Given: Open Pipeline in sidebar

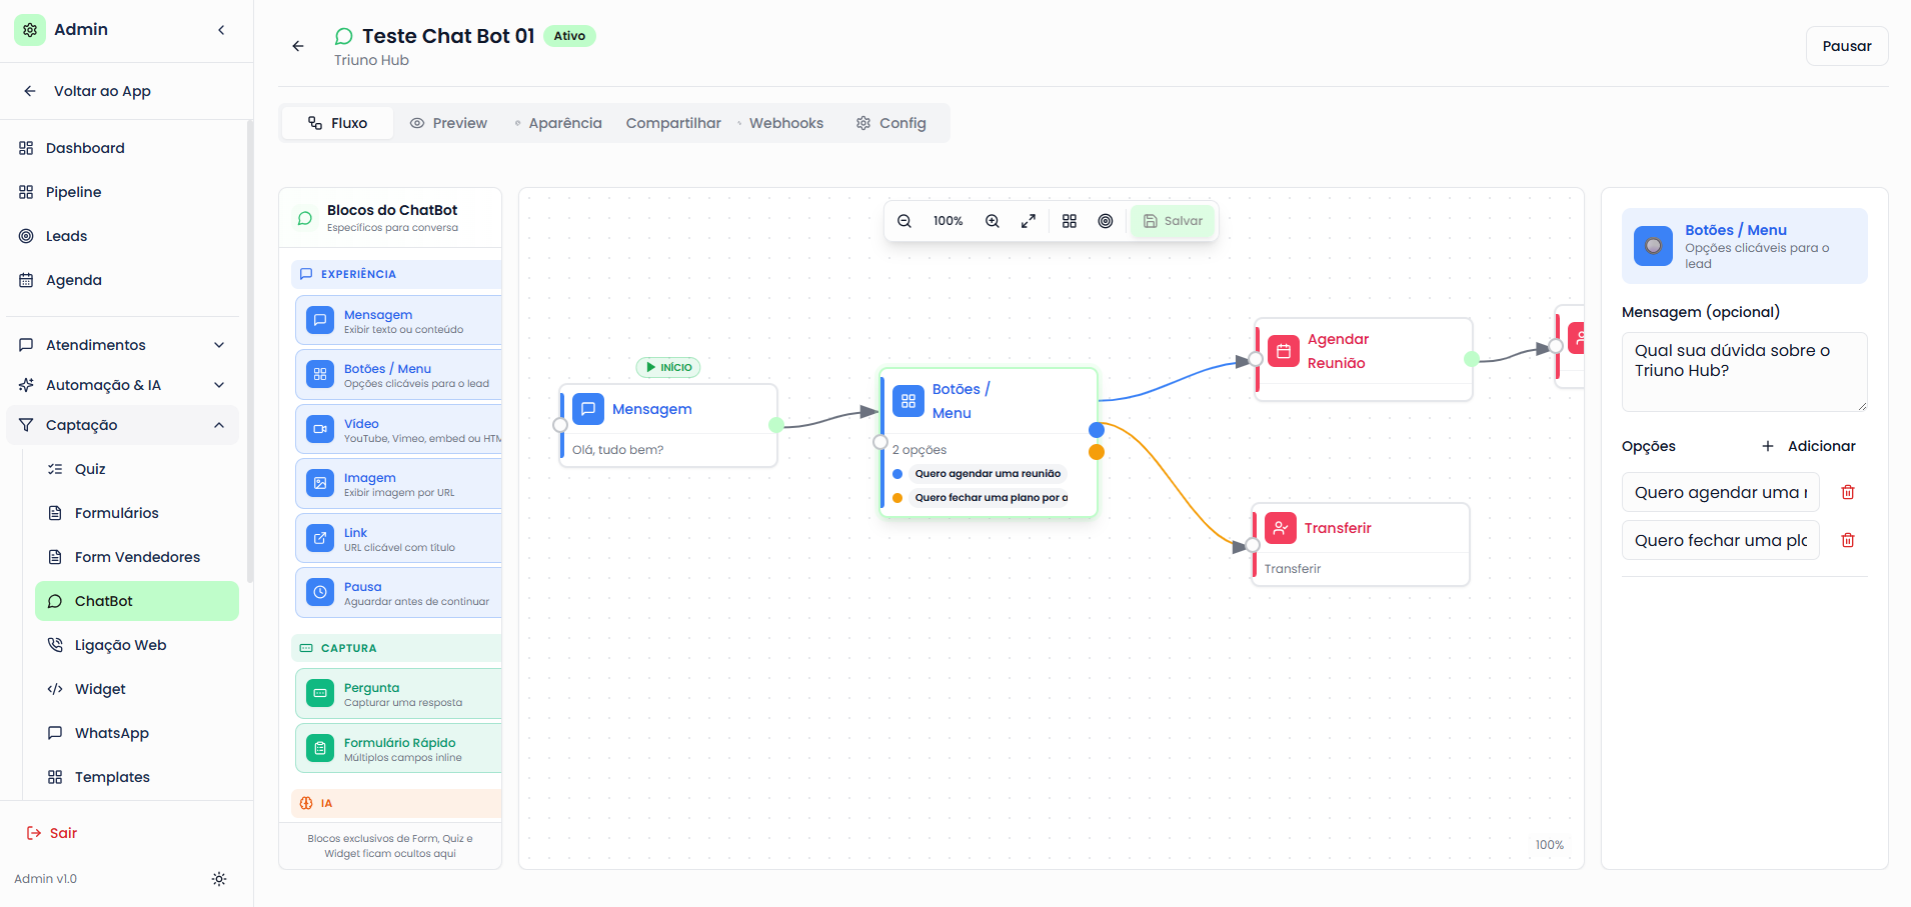Looking at the screenshot, I should 122,192.
